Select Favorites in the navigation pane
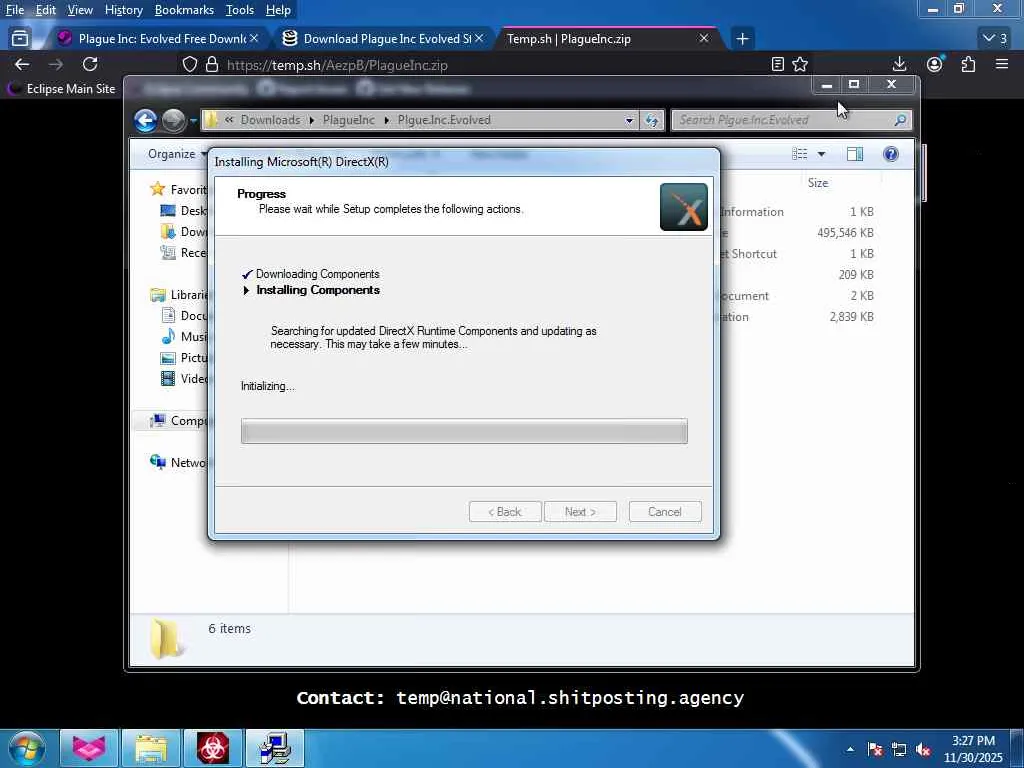Image resolution: width=1024 pixels, height=768 pixels. point(178,189)
